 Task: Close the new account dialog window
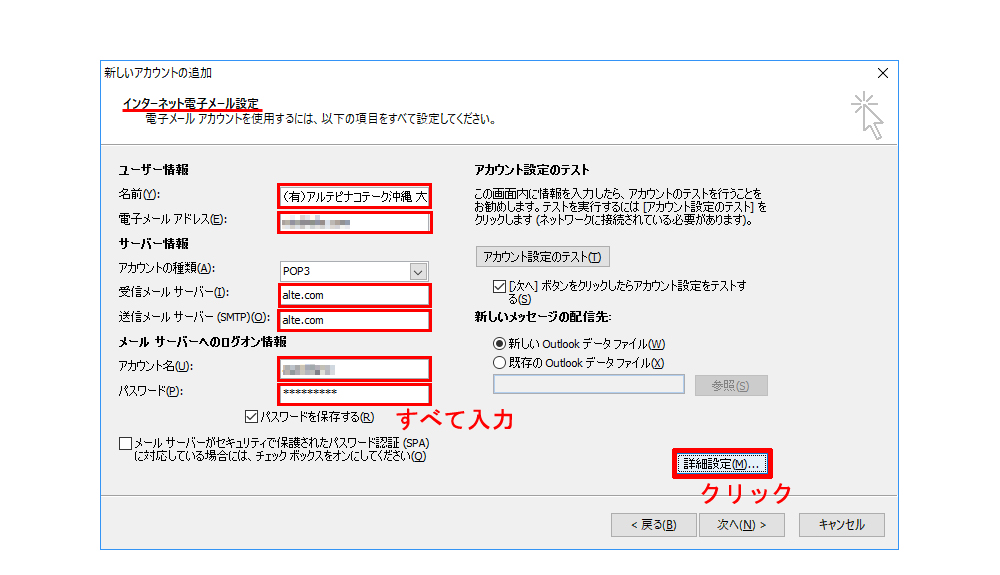pyautogui.click(x=882, y=73)
